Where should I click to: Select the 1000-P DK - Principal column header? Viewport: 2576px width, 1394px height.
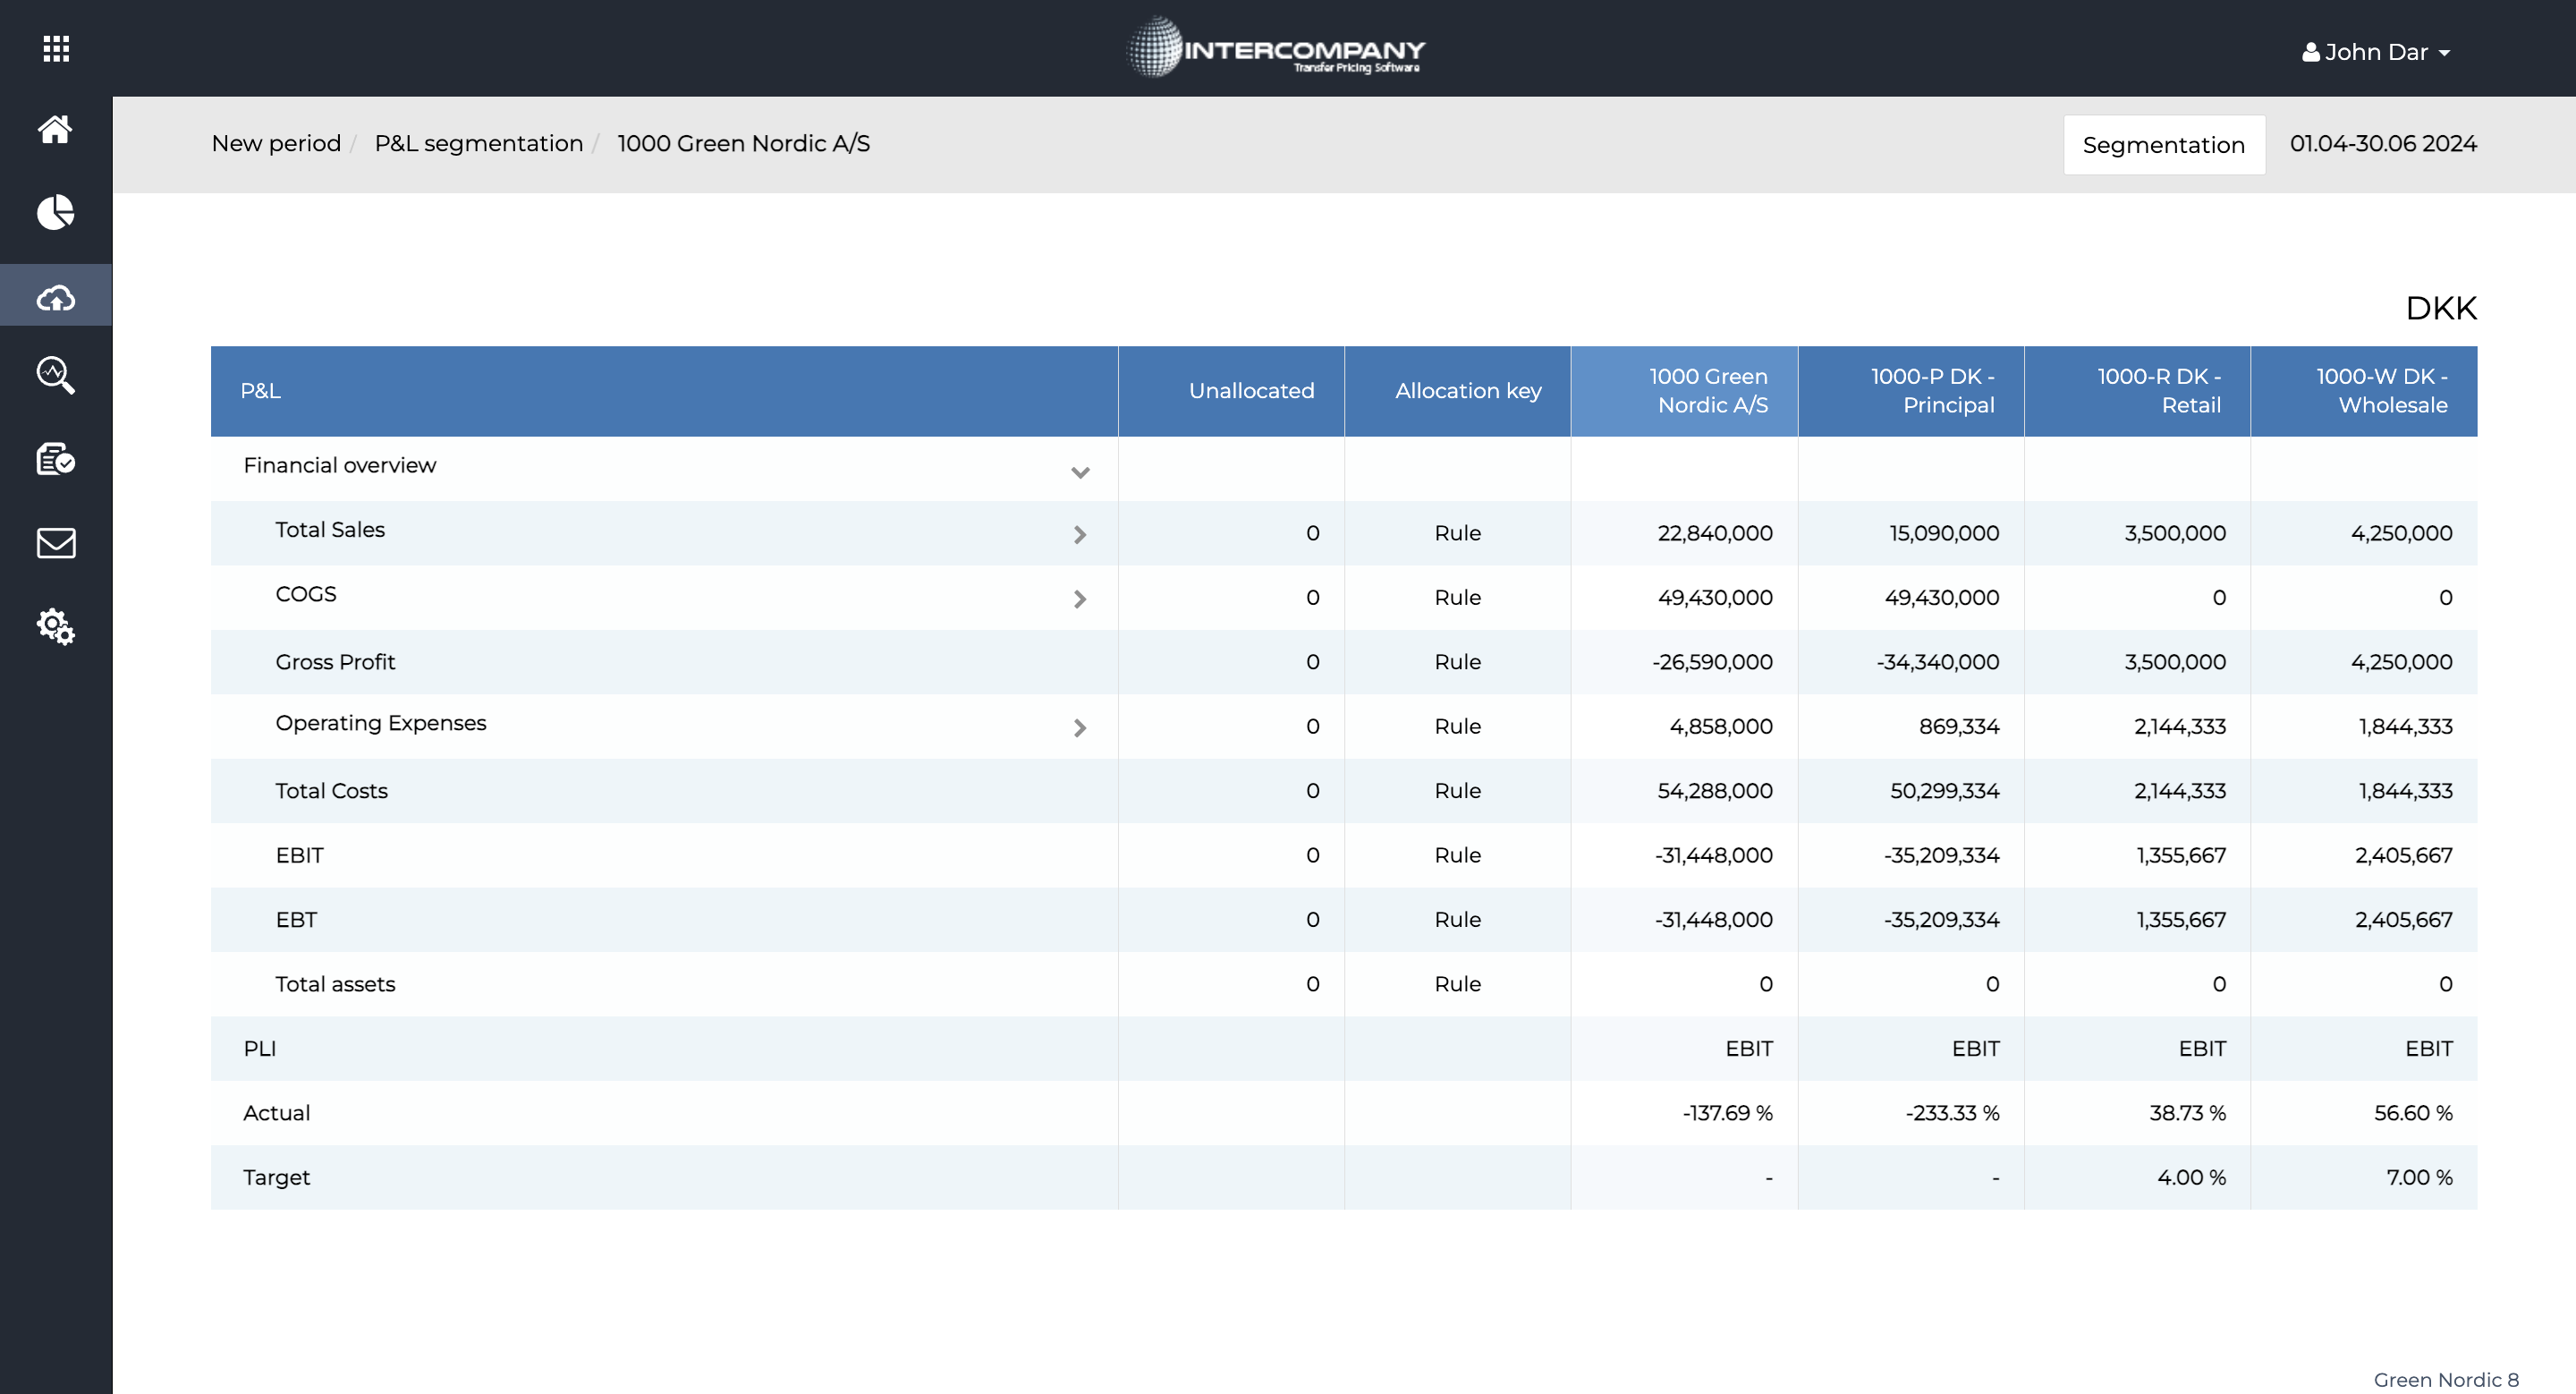pos(1911,391)
